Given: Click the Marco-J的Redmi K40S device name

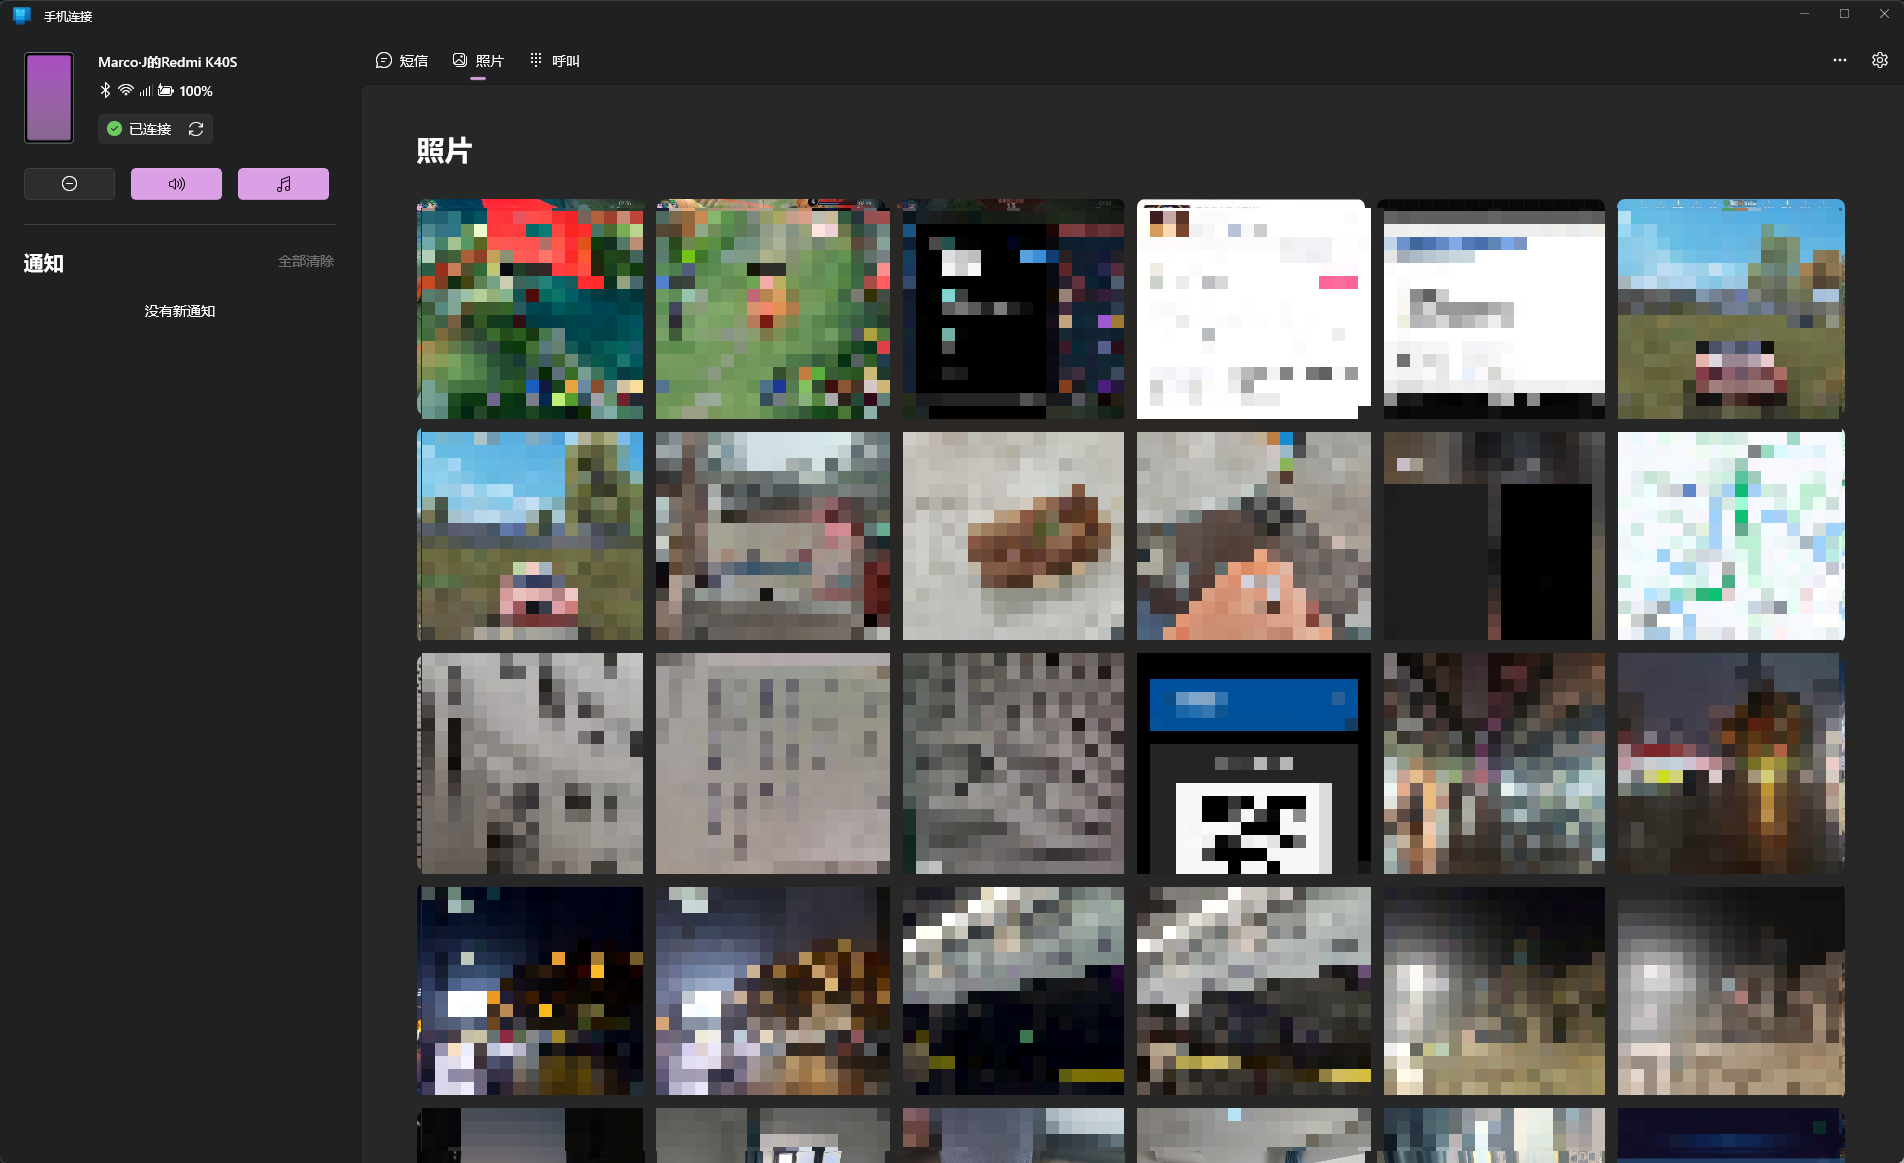Looking at the screenshot, I should point(168,62).
